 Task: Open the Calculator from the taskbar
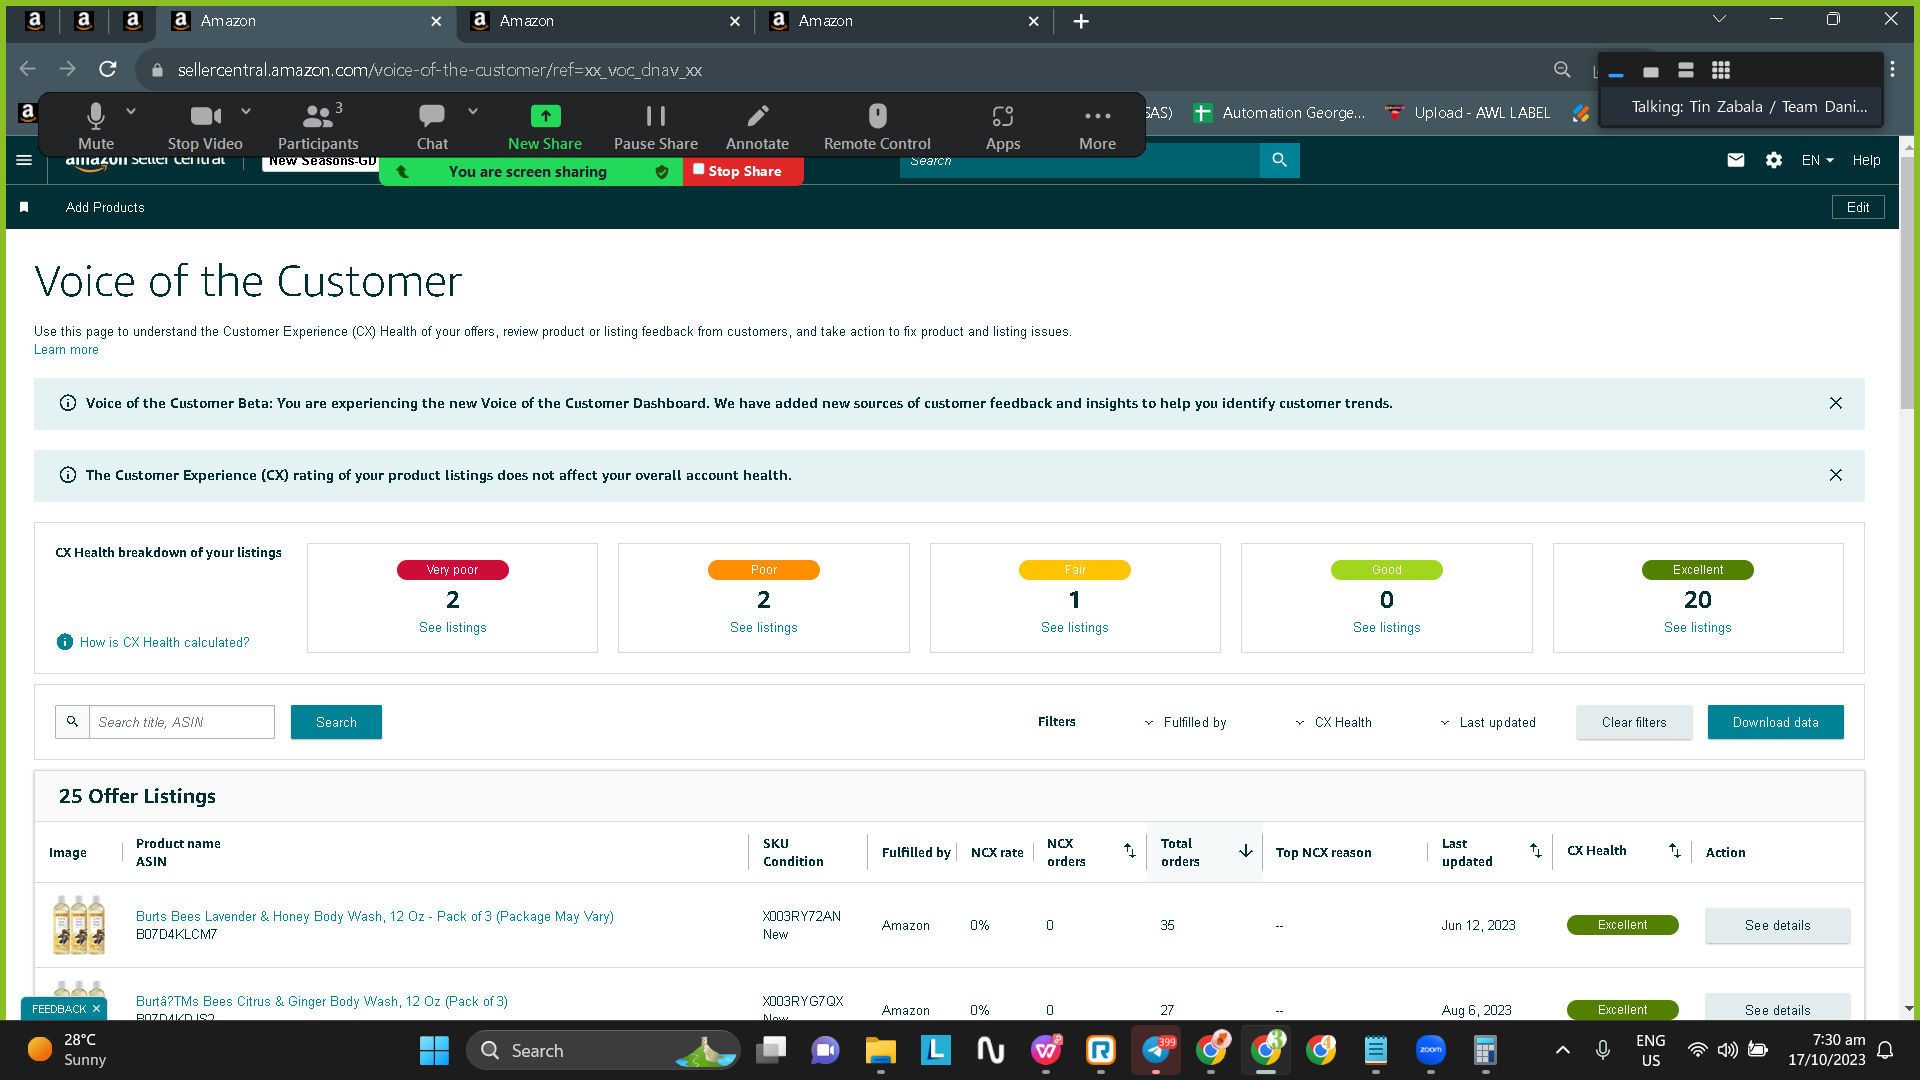(1485, 1050)
